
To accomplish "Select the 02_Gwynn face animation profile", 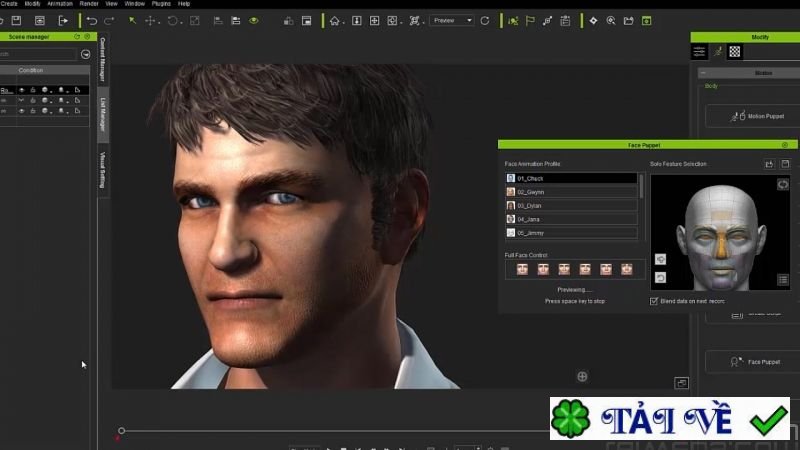I will 571,192.
